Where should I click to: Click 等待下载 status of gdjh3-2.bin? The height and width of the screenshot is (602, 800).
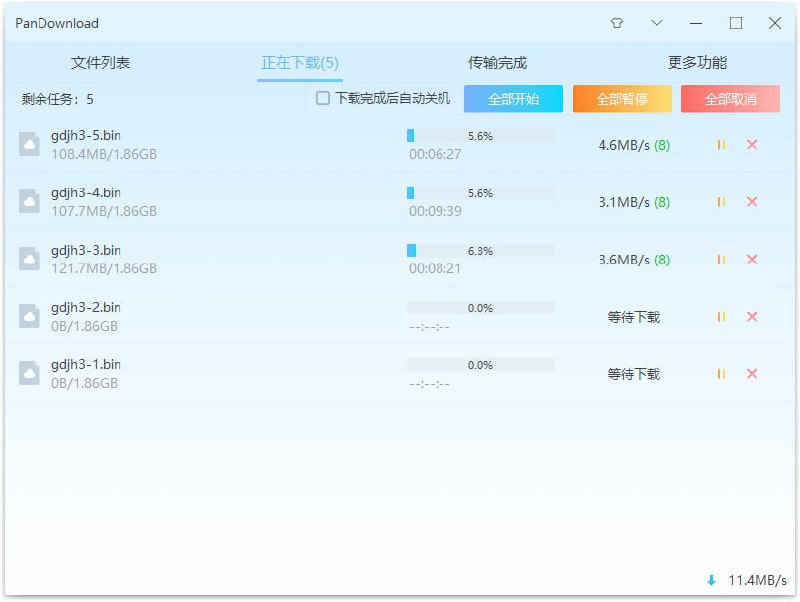pyautogui.click(x=634, y=317)
